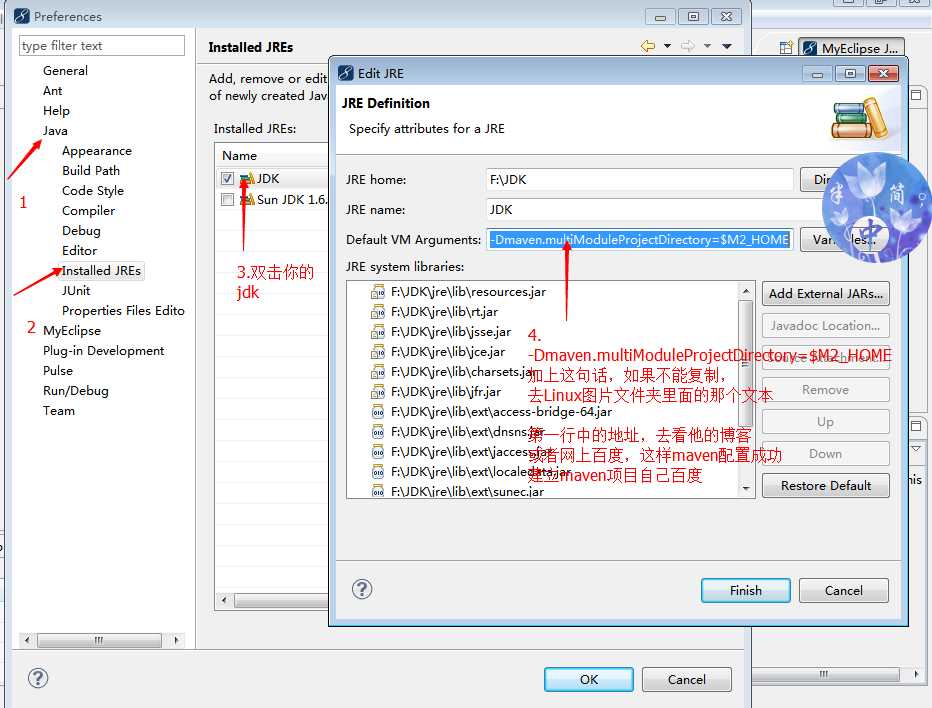Open Properties Files Editor preferences
This screenshot has height=708, width=932.
click(123, 311)
